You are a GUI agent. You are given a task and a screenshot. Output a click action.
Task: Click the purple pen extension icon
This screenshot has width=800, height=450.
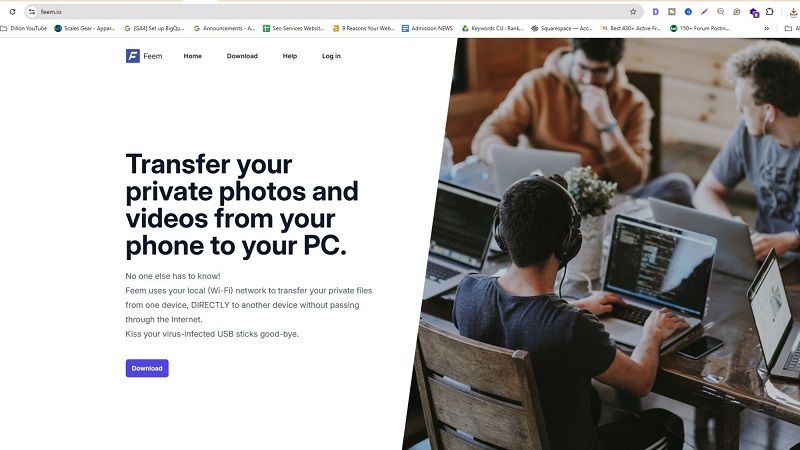705,12
